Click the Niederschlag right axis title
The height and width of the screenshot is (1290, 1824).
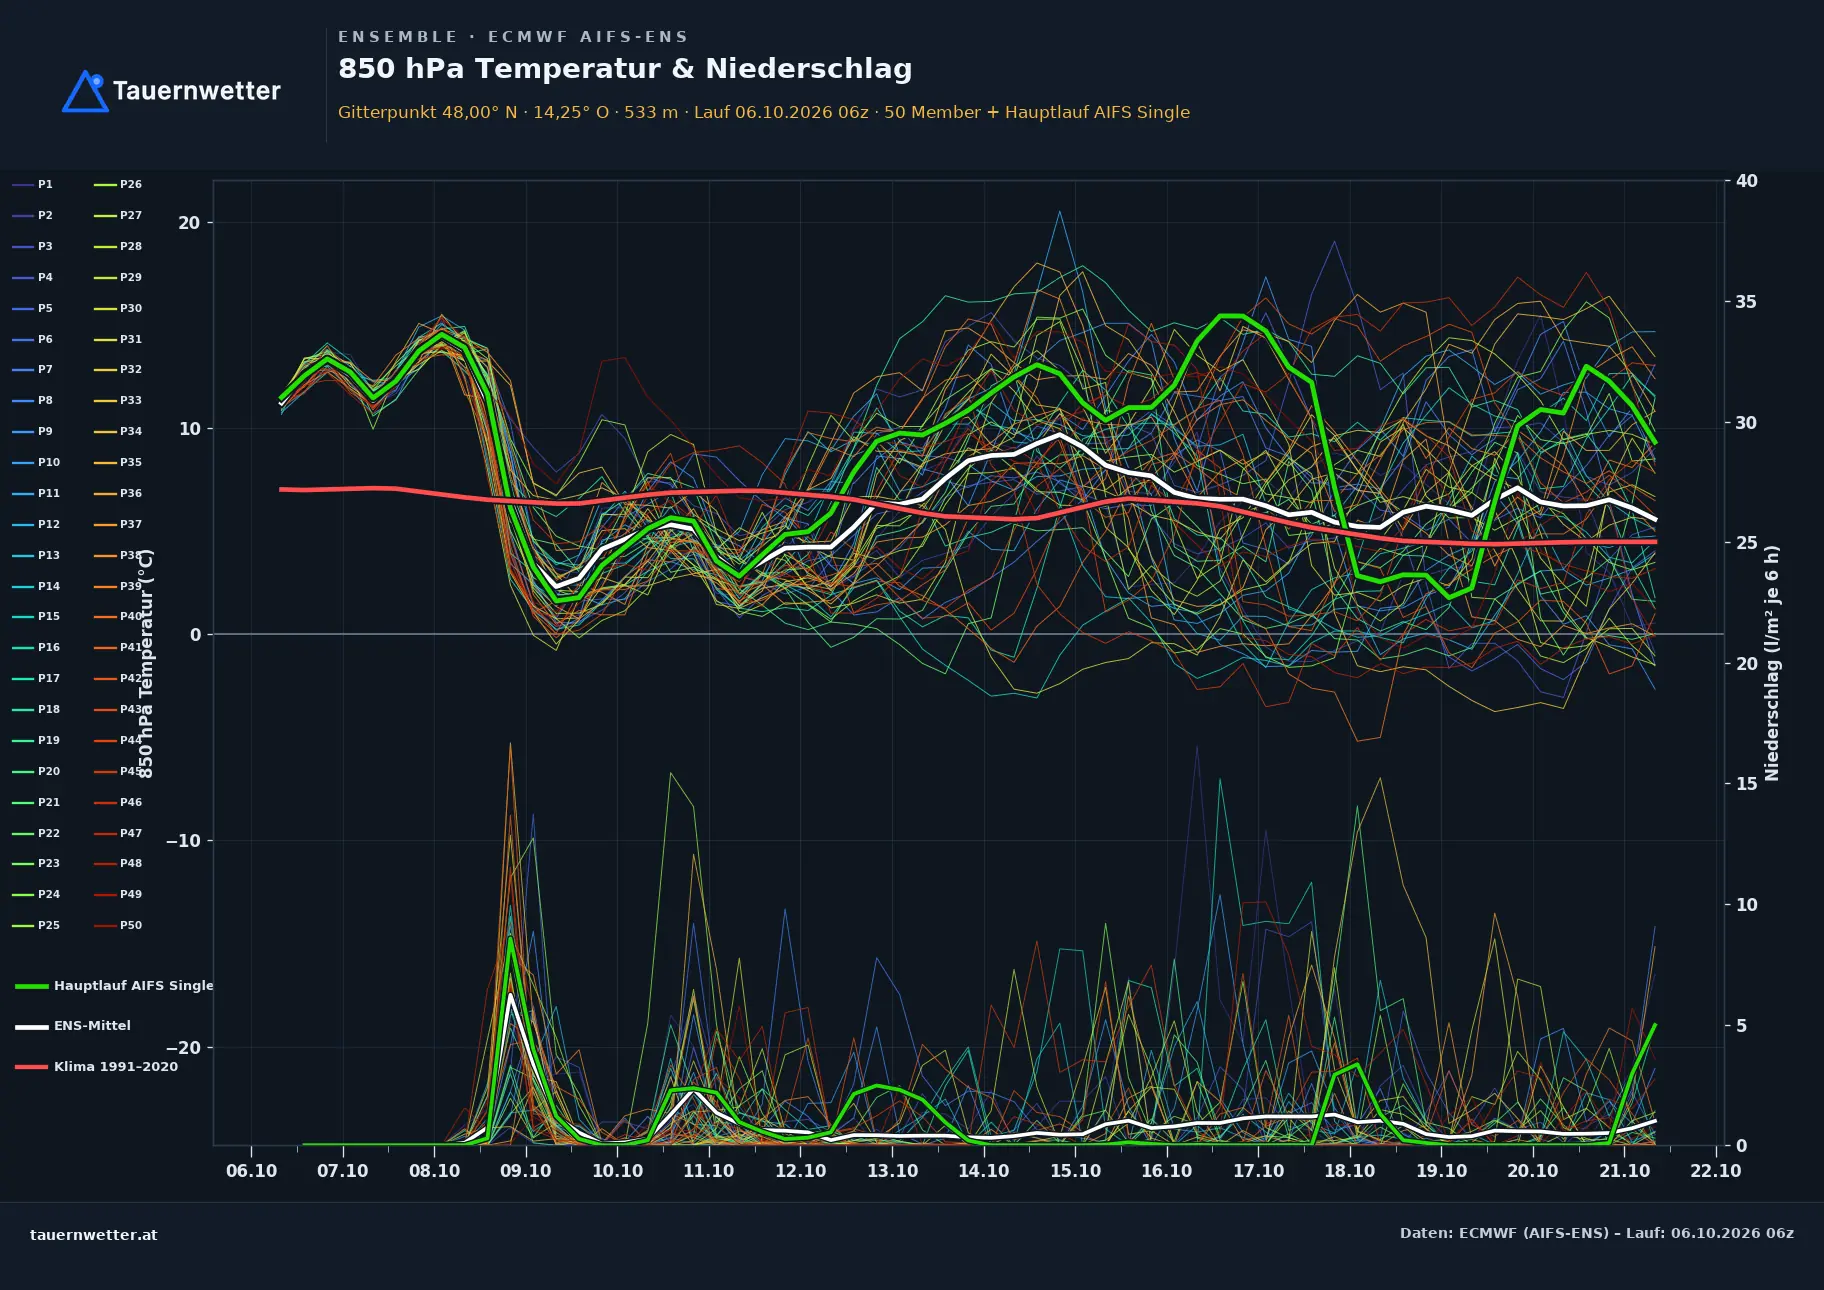1772,663
